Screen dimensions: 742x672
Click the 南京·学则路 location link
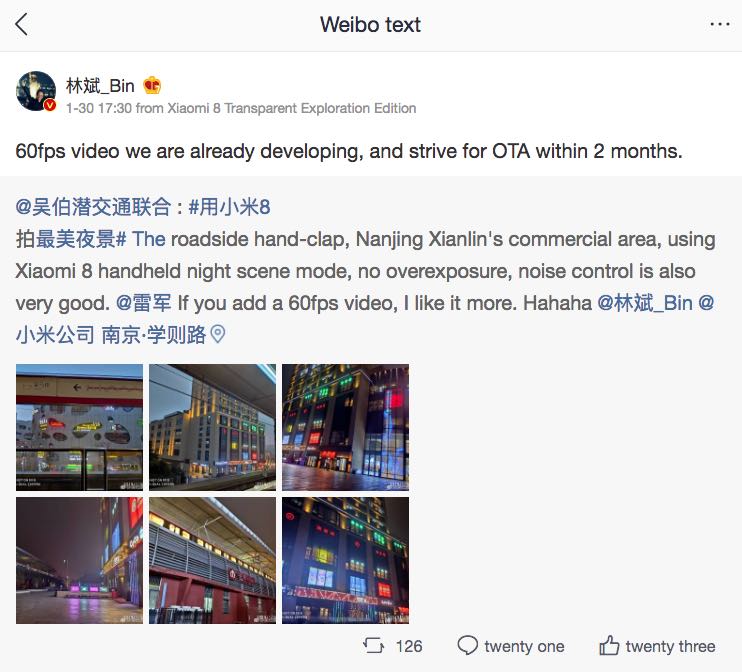[154, 335]
